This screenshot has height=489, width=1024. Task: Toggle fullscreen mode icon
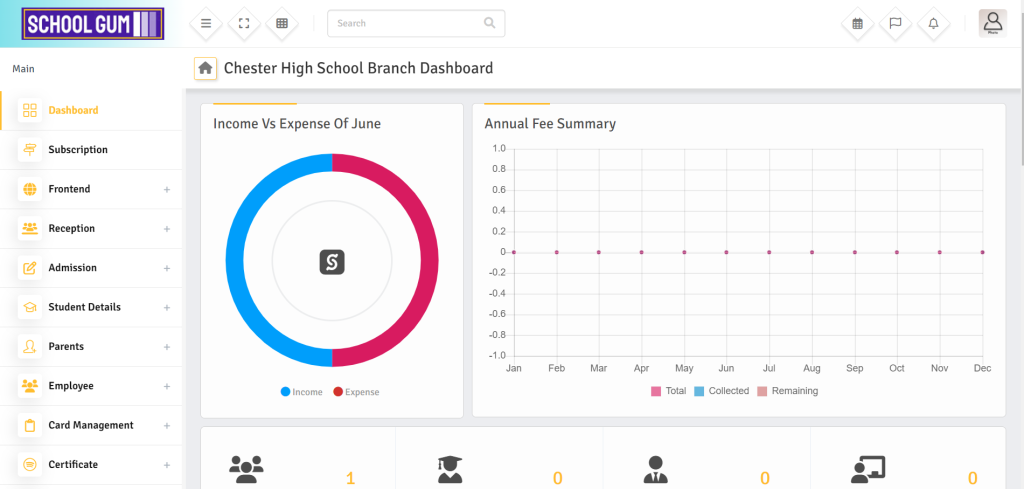tap(244, 23)
